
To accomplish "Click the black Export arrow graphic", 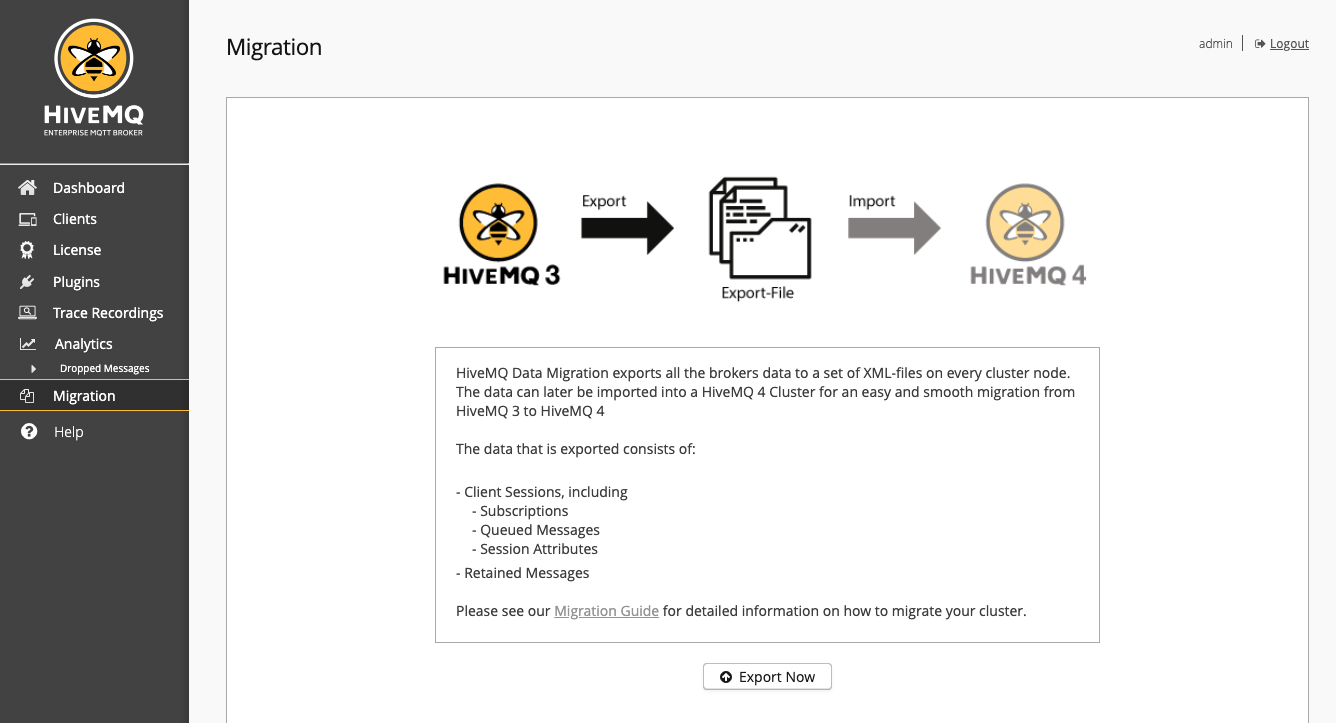I will [x=627, y=229].
